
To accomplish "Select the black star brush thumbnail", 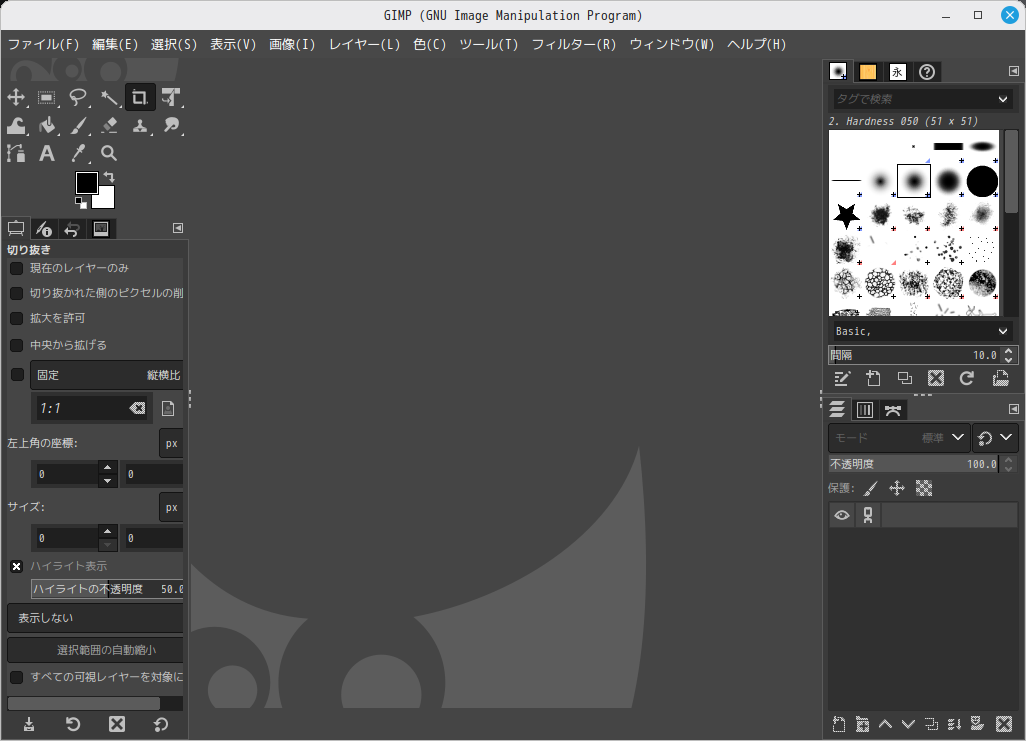I will pyautogui.click(x=846, y=214).
